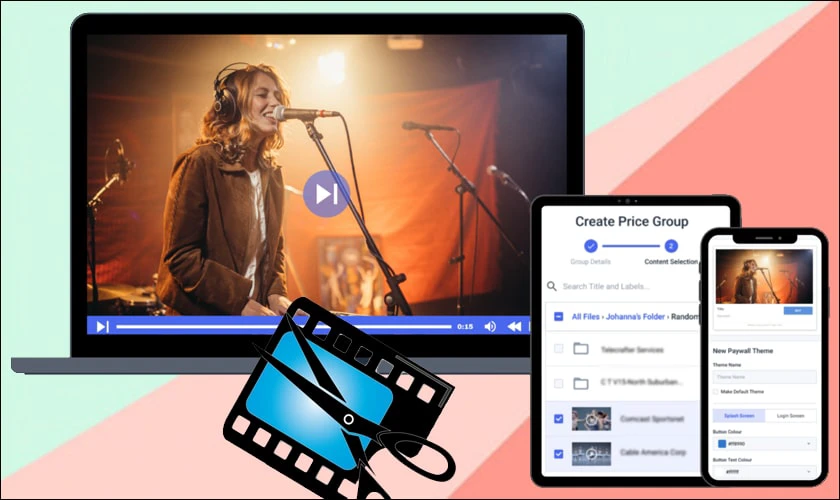Switch to the Splash Screen tab
Screen dimensions: 840x500
[739, 416]
